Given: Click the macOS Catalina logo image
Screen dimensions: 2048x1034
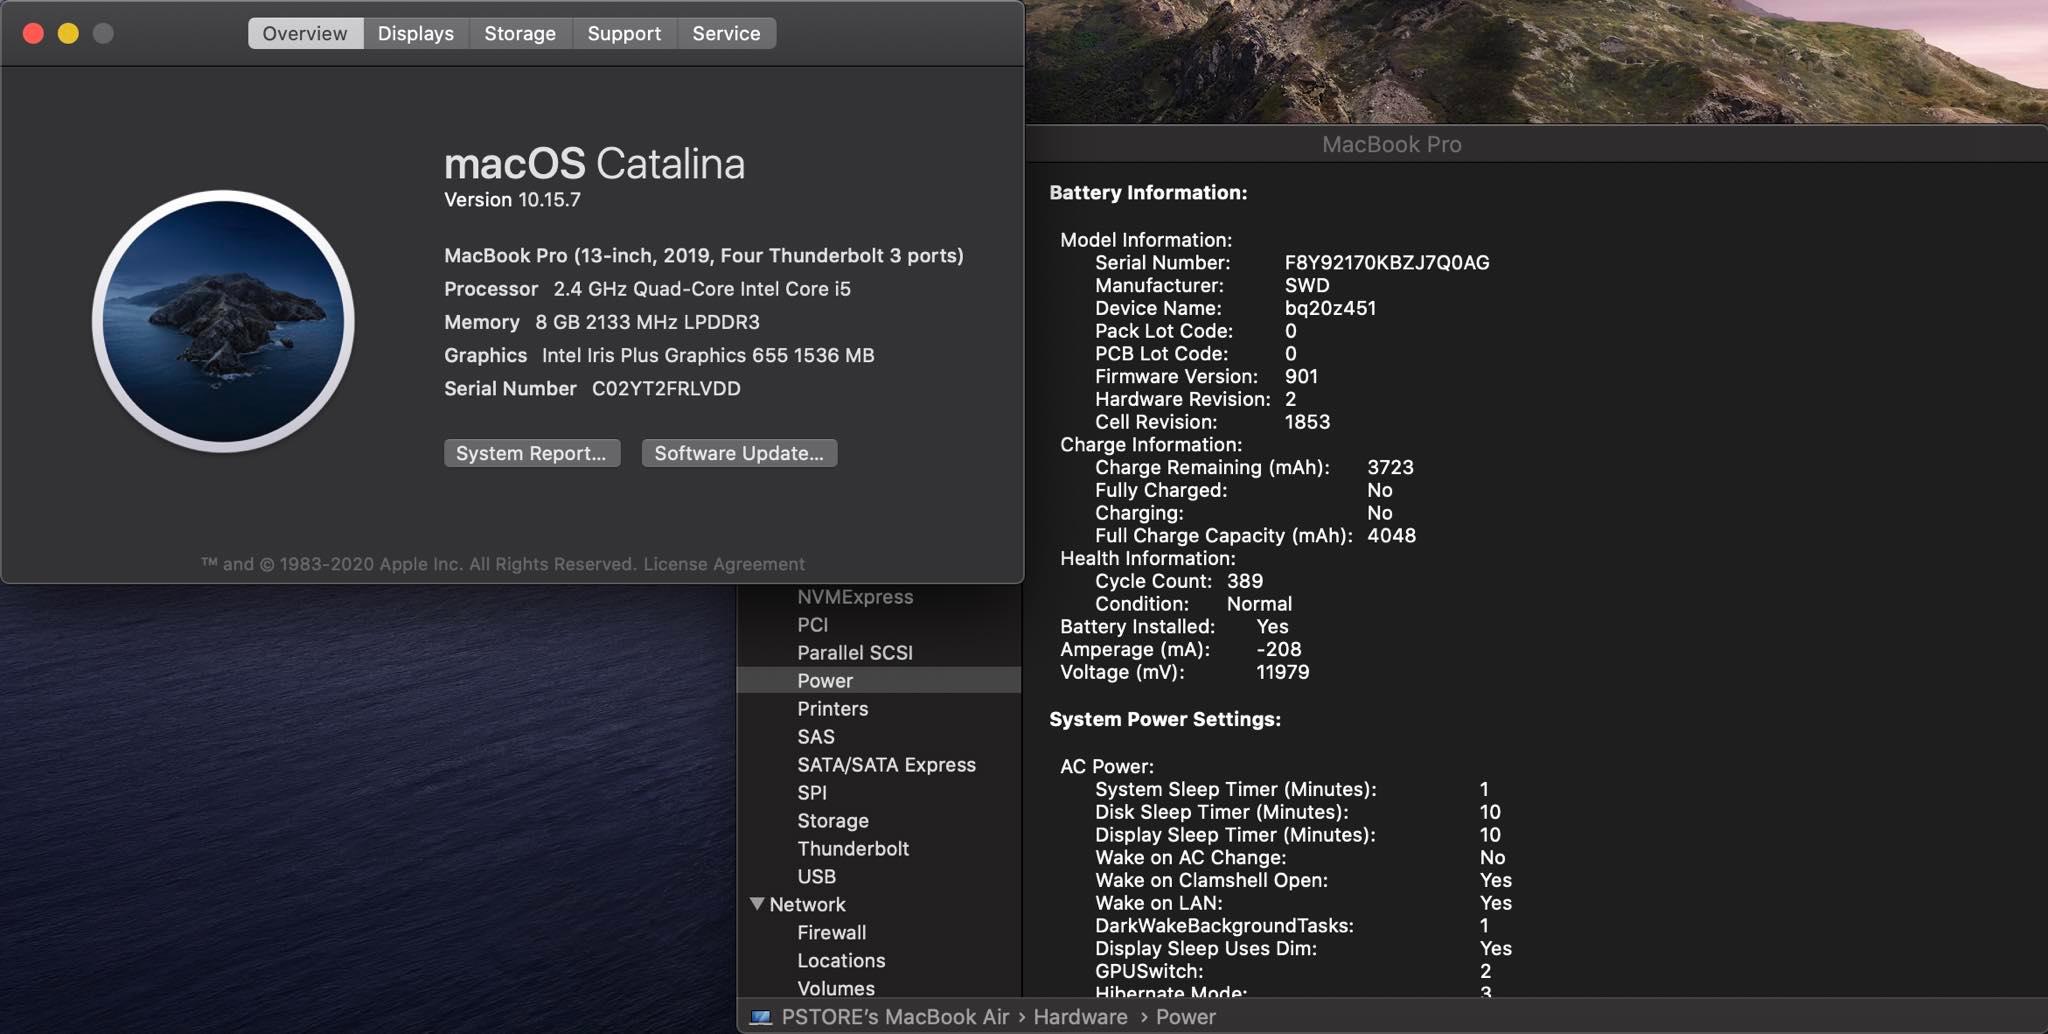Looking at the screenshot, I should coord(223,321).
